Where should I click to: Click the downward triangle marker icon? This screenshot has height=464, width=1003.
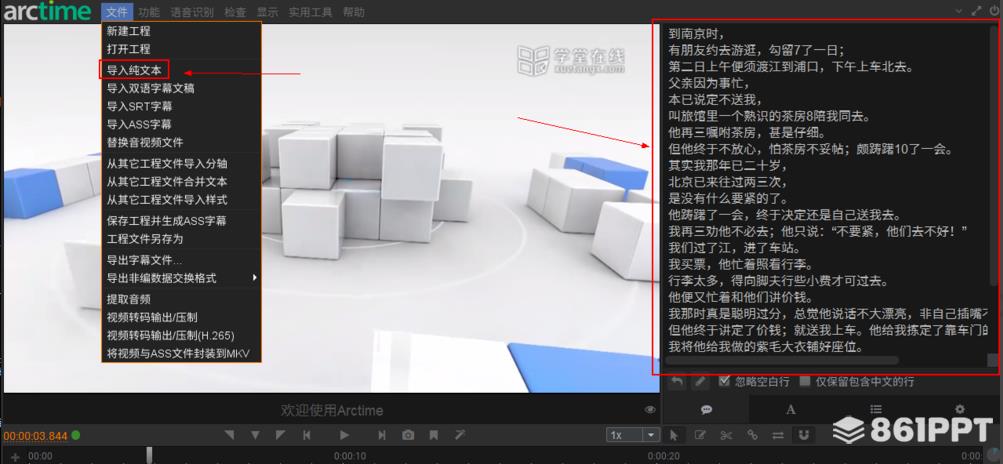(255, 435)
